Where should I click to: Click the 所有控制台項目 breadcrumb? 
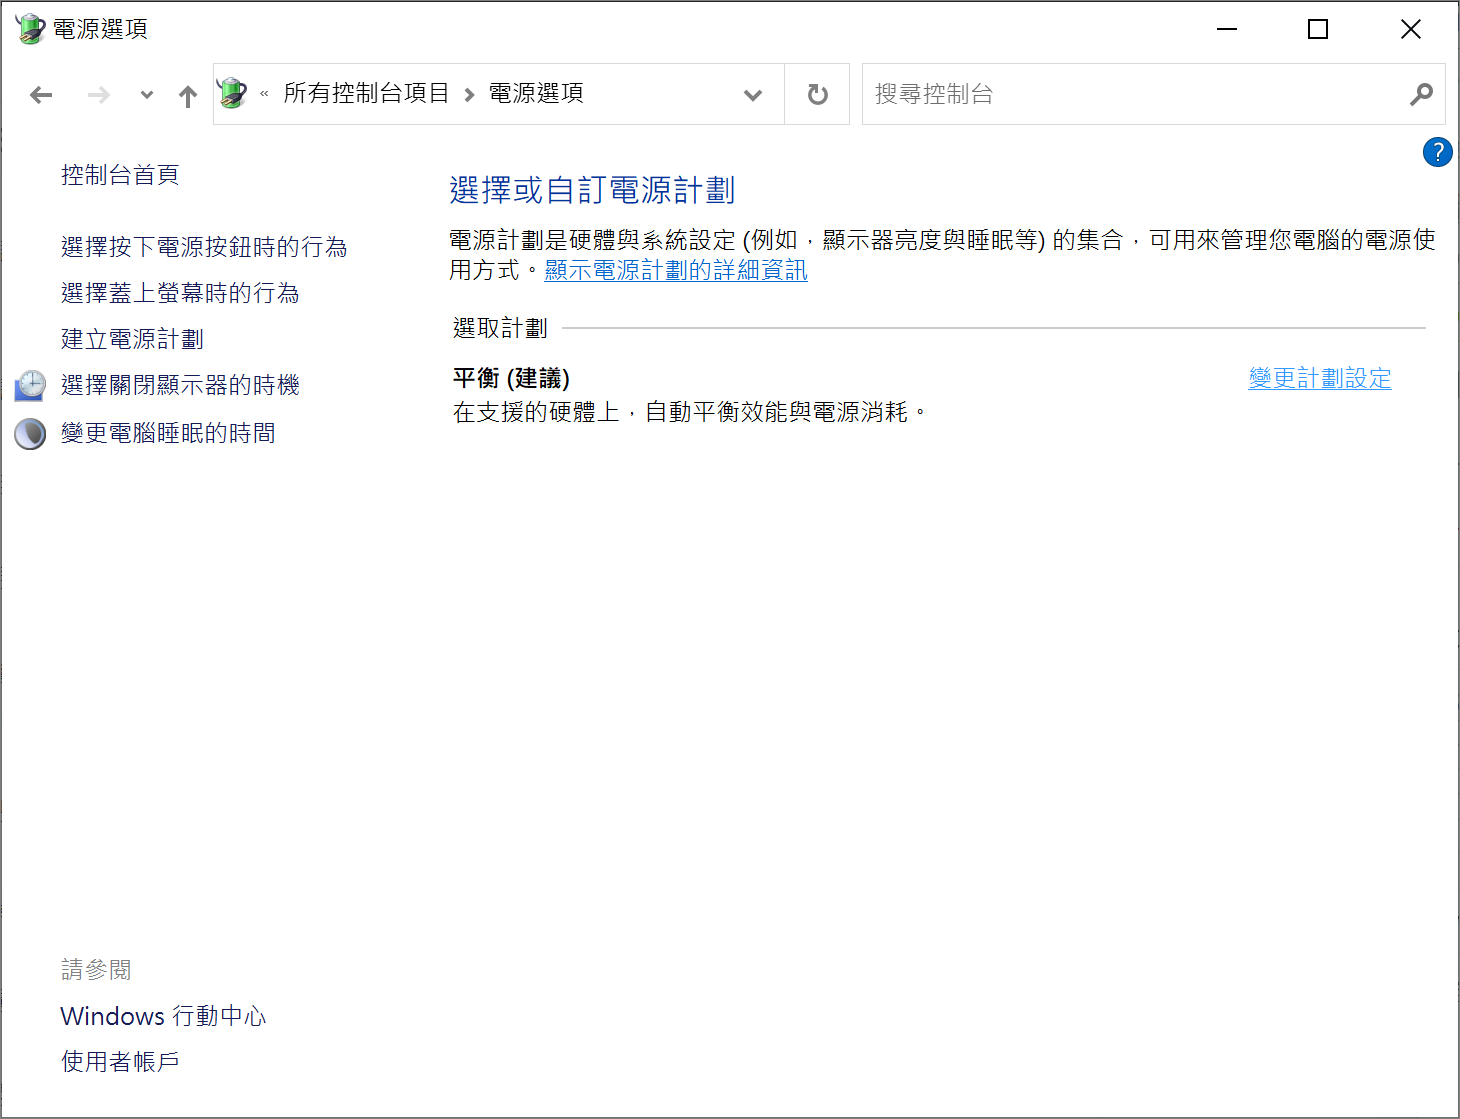tap(366, 93)
